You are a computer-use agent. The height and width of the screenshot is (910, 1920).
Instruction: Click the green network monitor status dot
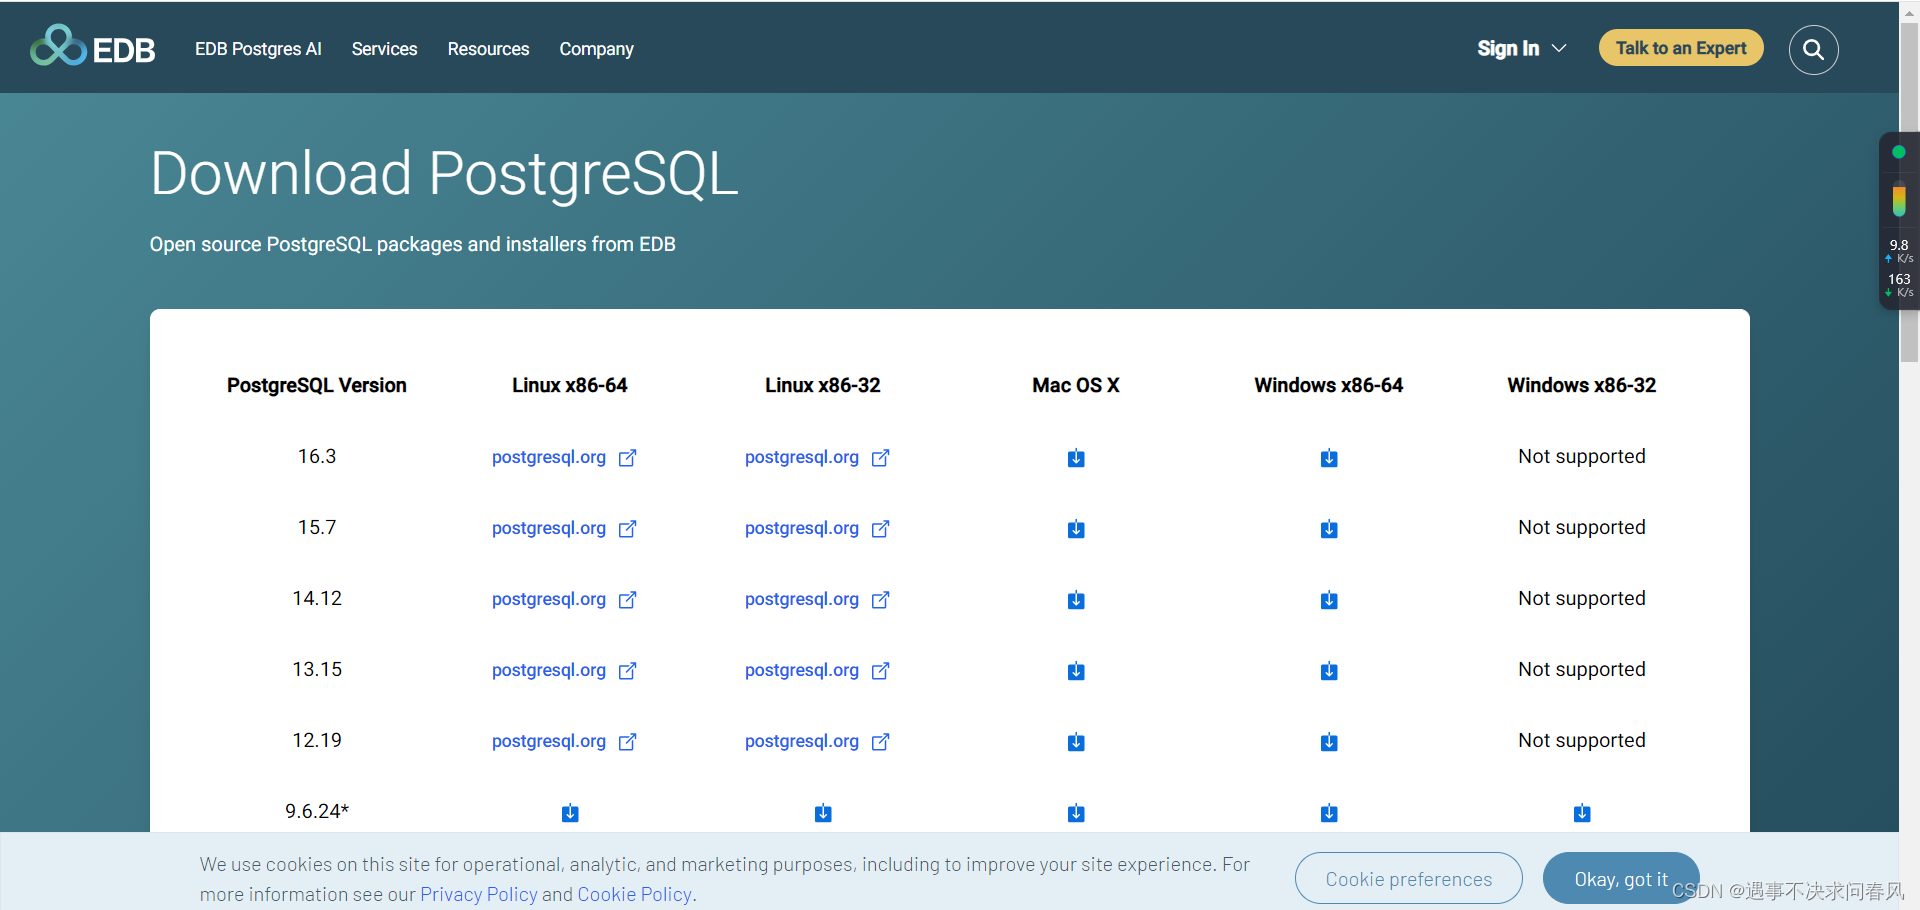click(x=1898, y=152)
